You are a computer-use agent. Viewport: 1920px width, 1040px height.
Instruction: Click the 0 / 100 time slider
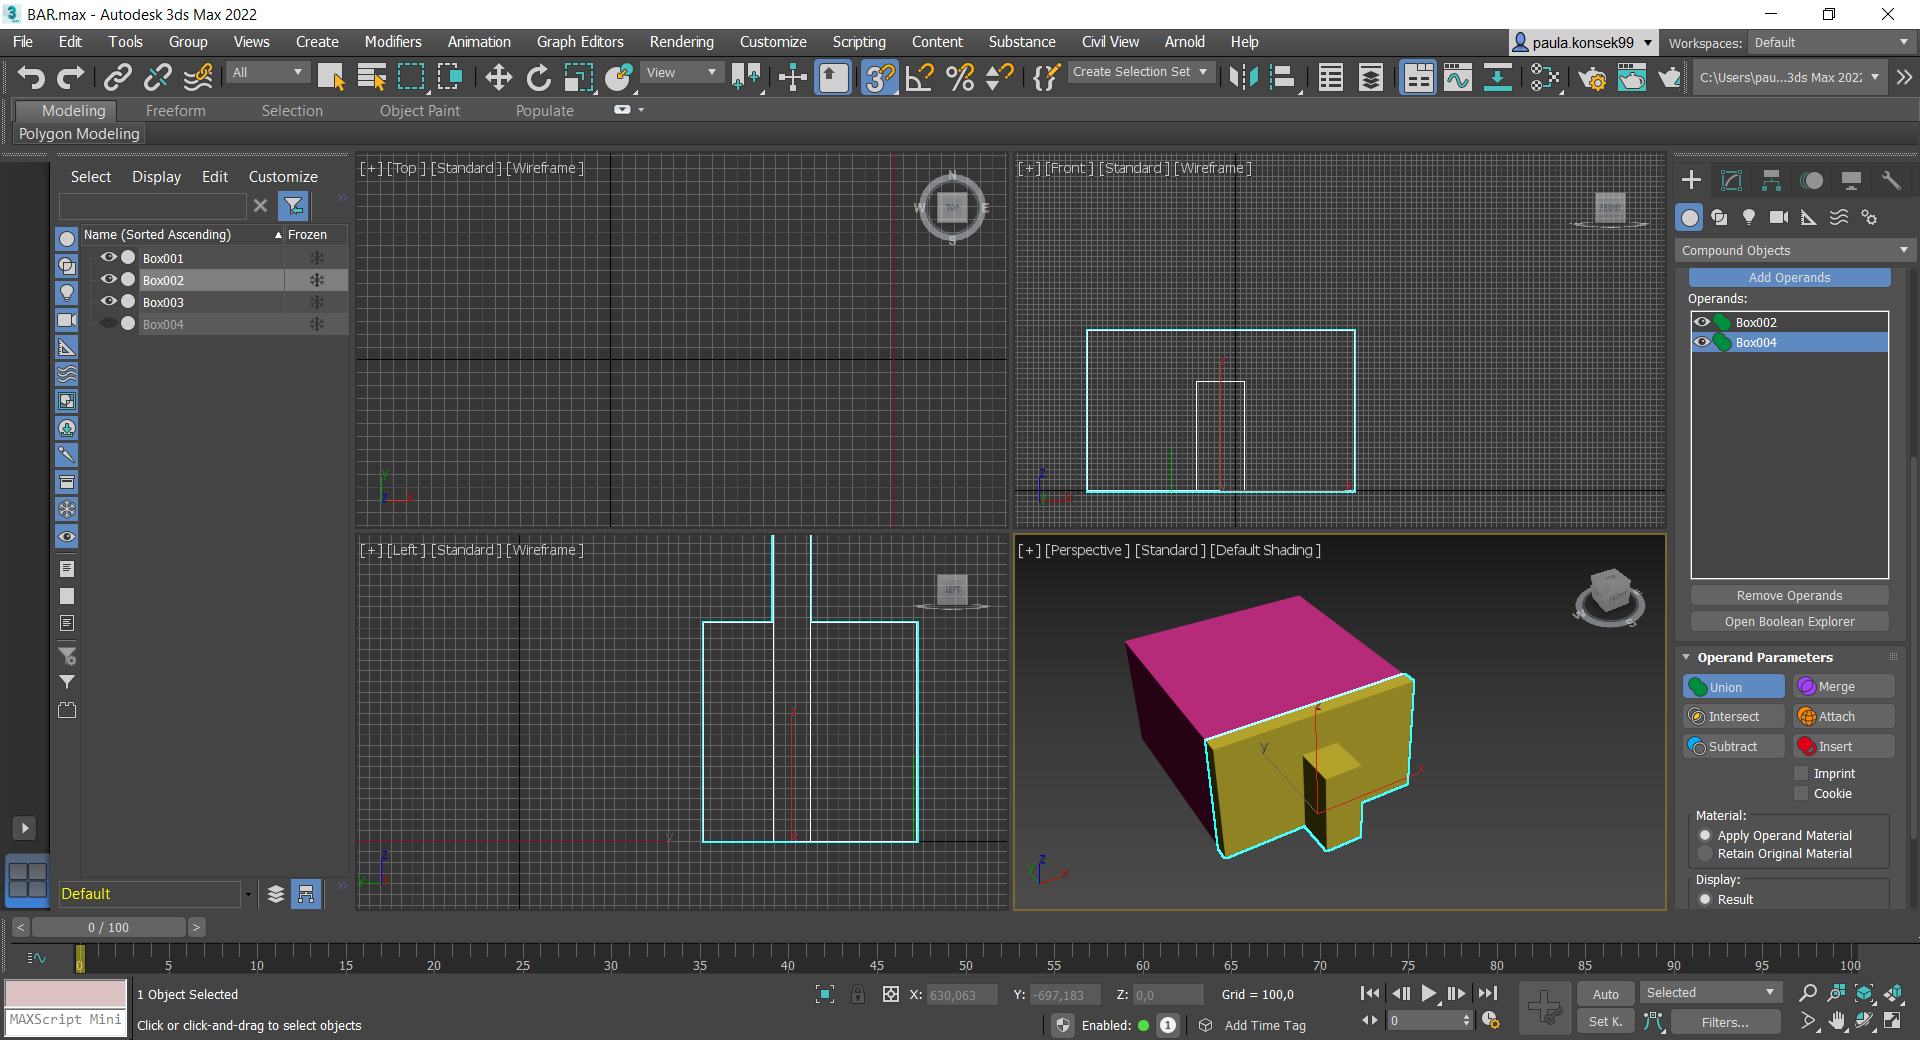(x=108, y=928)
